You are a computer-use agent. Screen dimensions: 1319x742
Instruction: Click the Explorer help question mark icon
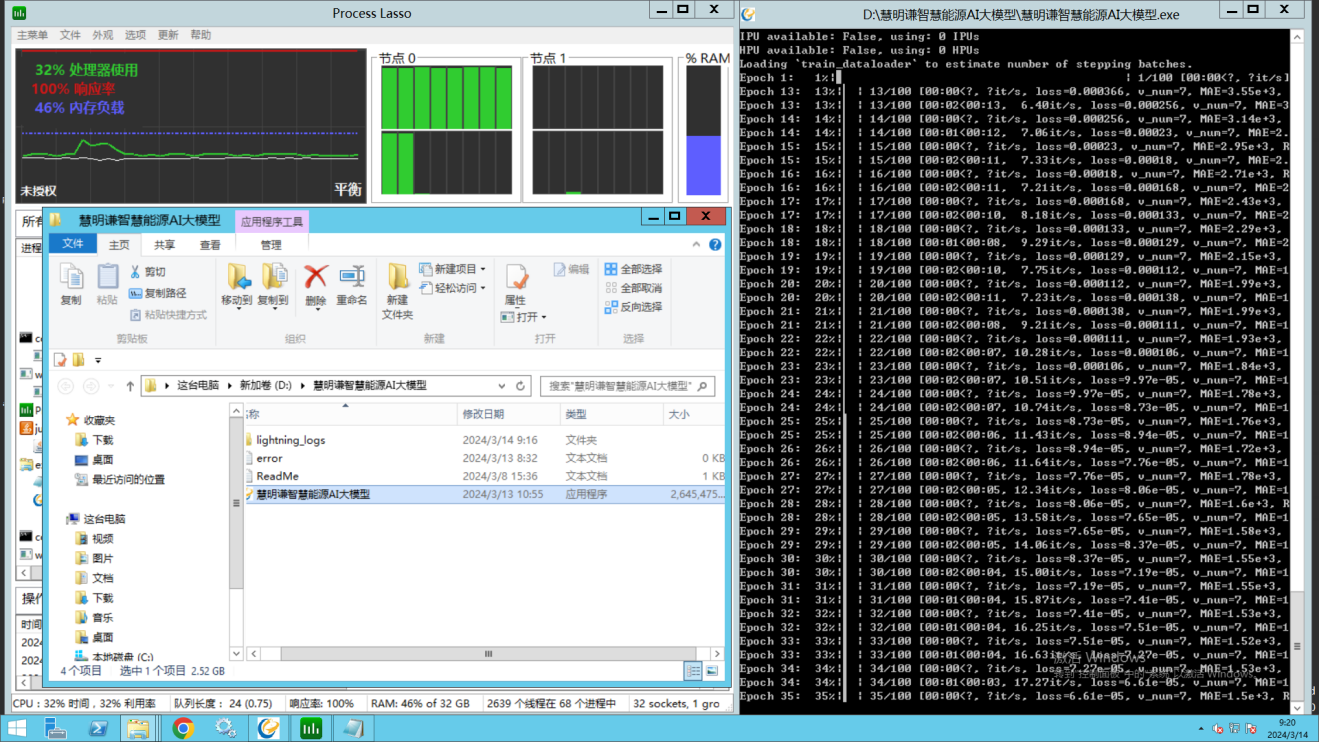[715, 245]
